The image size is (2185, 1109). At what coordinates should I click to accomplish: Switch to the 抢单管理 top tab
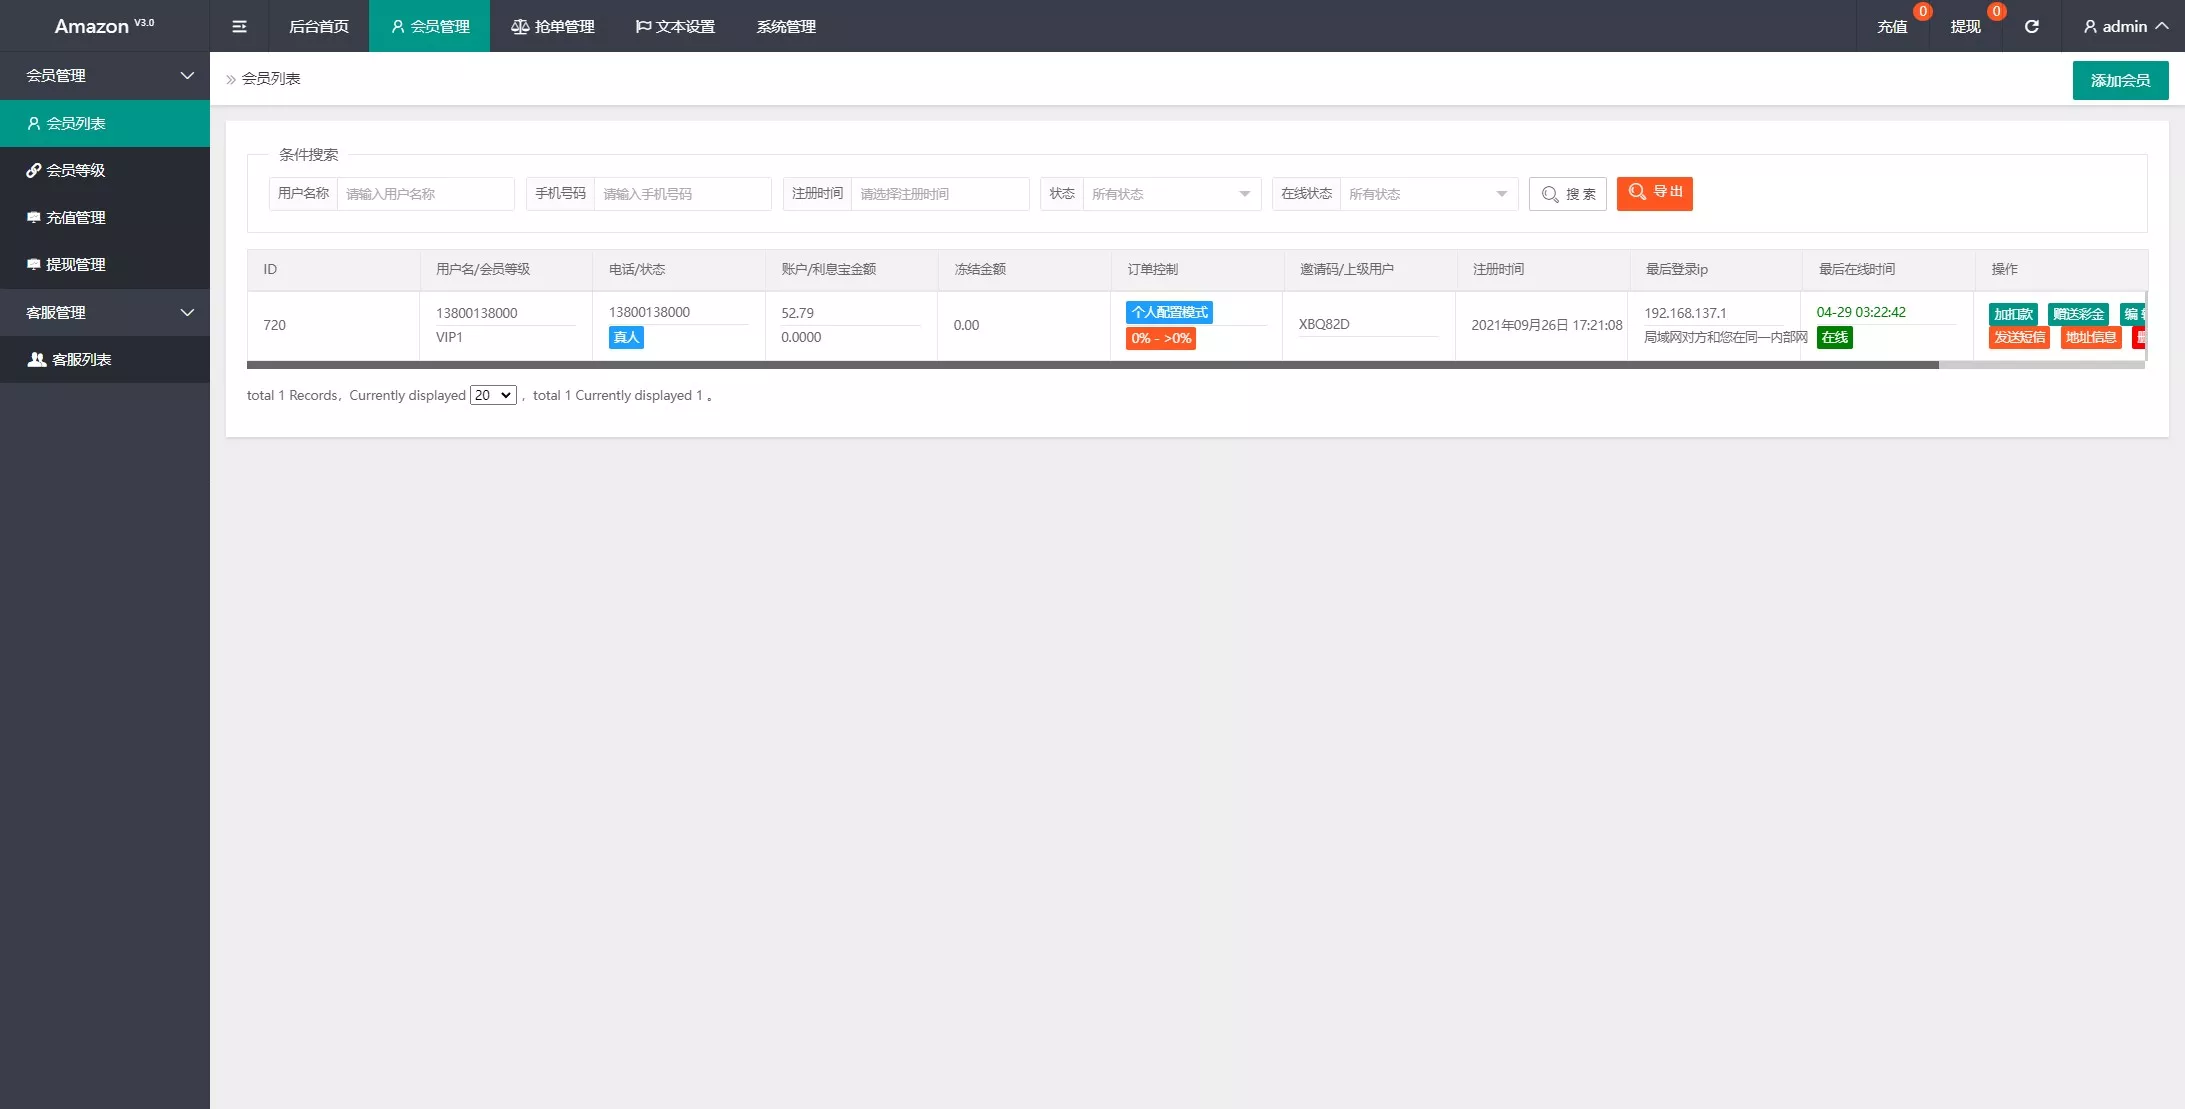[553, 26]
